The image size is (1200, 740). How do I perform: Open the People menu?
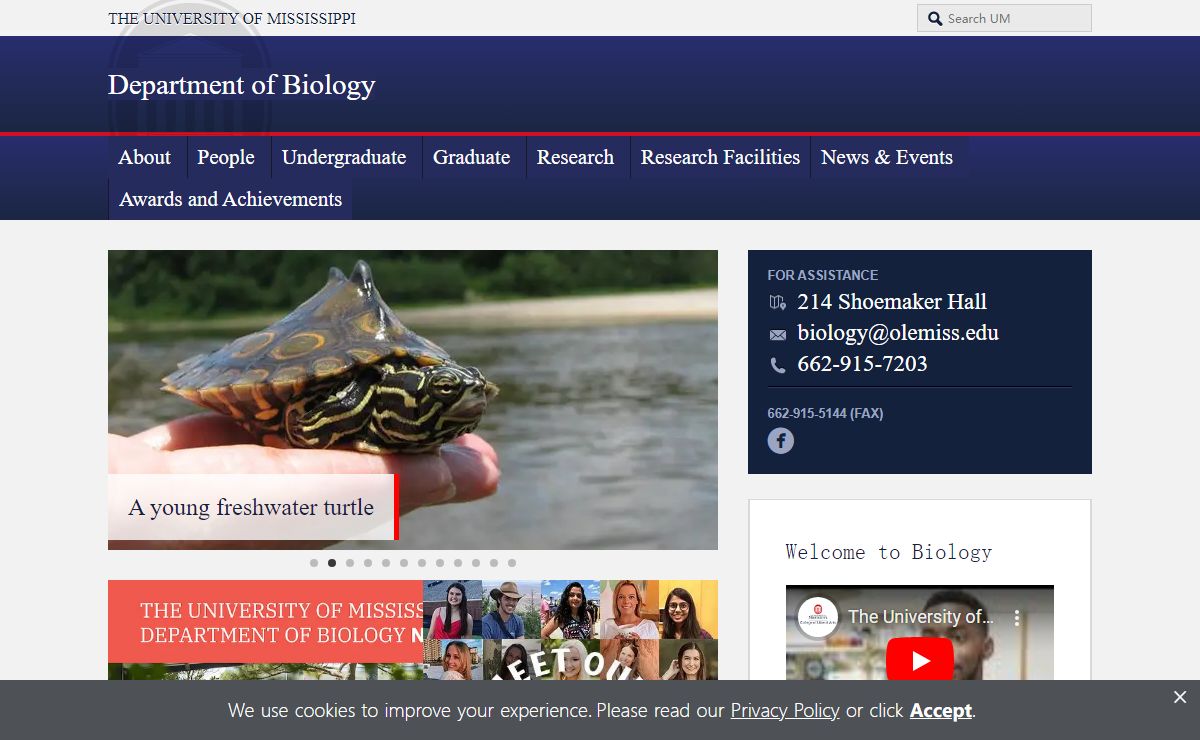(226, 157)
